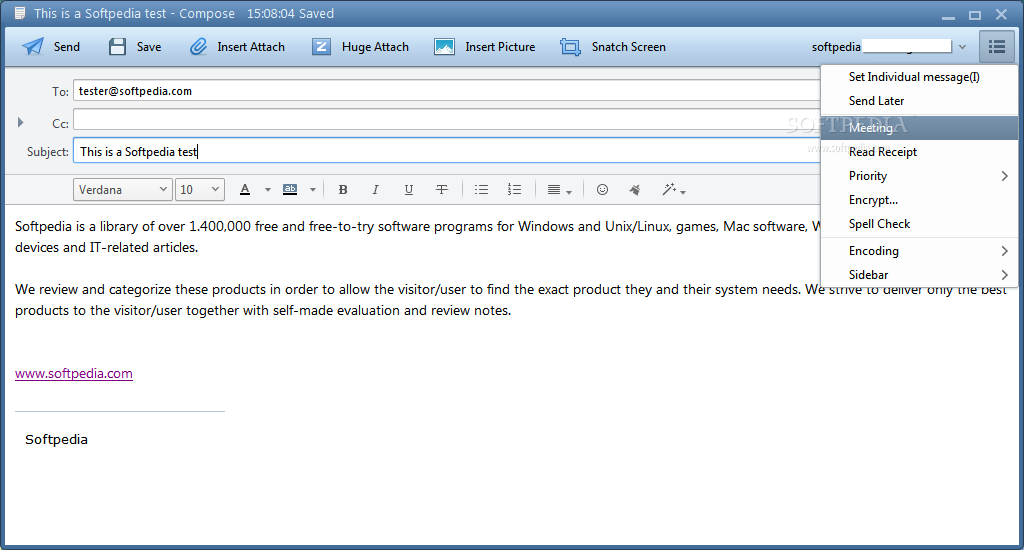Viewport: 1024px width, 550px height.
Task: Click the Subject input field
Action: [x=447, y=151]
